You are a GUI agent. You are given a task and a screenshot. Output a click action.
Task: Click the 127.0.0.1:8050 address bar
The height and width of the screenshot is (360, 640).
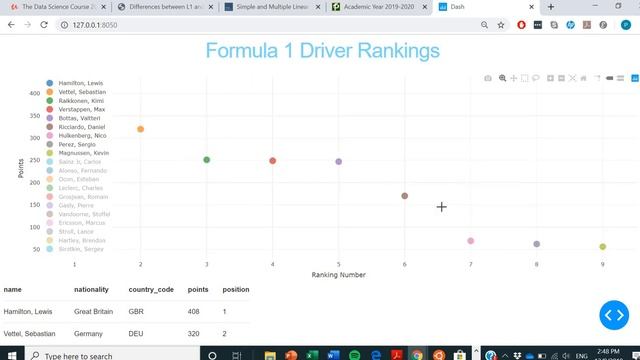point(269,25)
